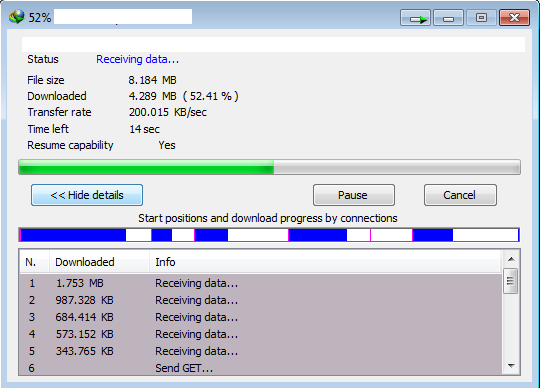Click the green arrow tray button in title bar
The height and width of the screenshot is (389, 541).
[415, 18]
